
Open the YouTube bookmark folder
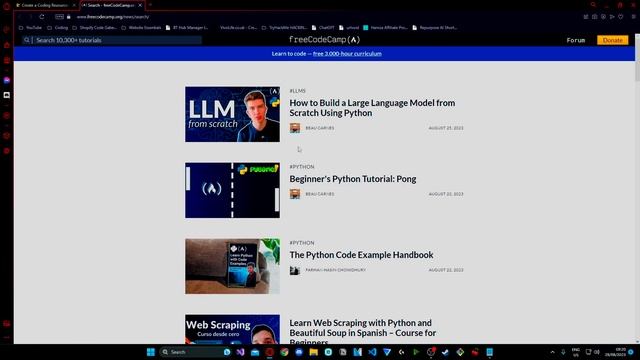30,28
